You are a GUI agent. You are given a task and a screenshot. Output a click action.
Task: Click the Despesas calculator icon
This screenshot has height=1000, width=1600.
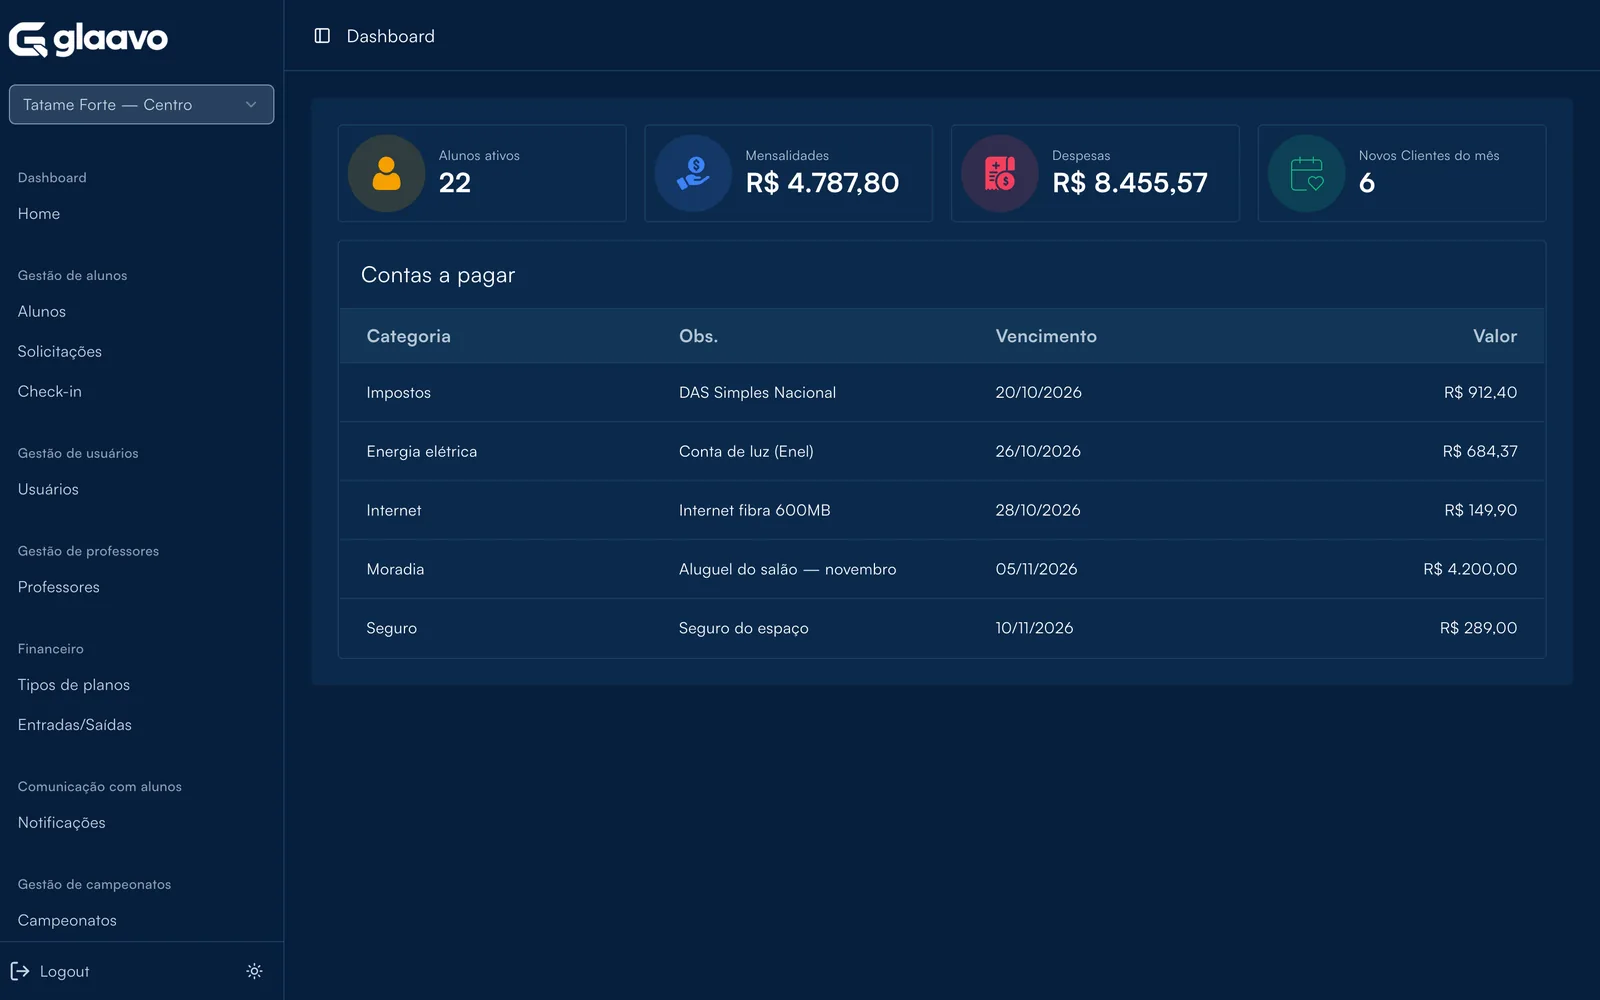[1000, 173]
